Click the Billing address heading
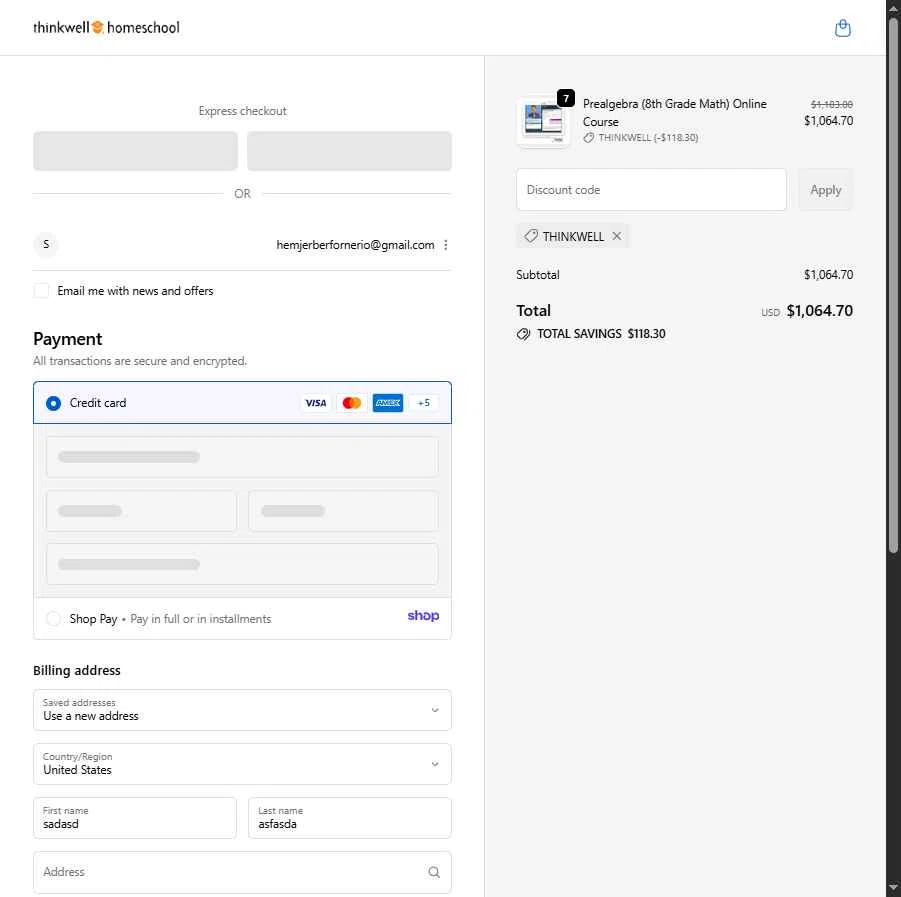 point(76,671)
